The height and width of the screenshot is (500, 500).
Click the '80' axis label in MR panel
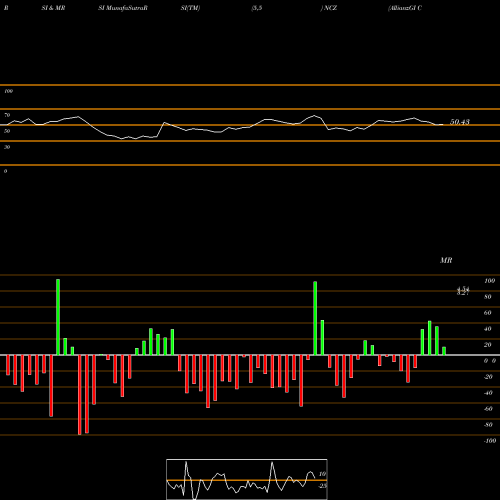click(488, 297)
